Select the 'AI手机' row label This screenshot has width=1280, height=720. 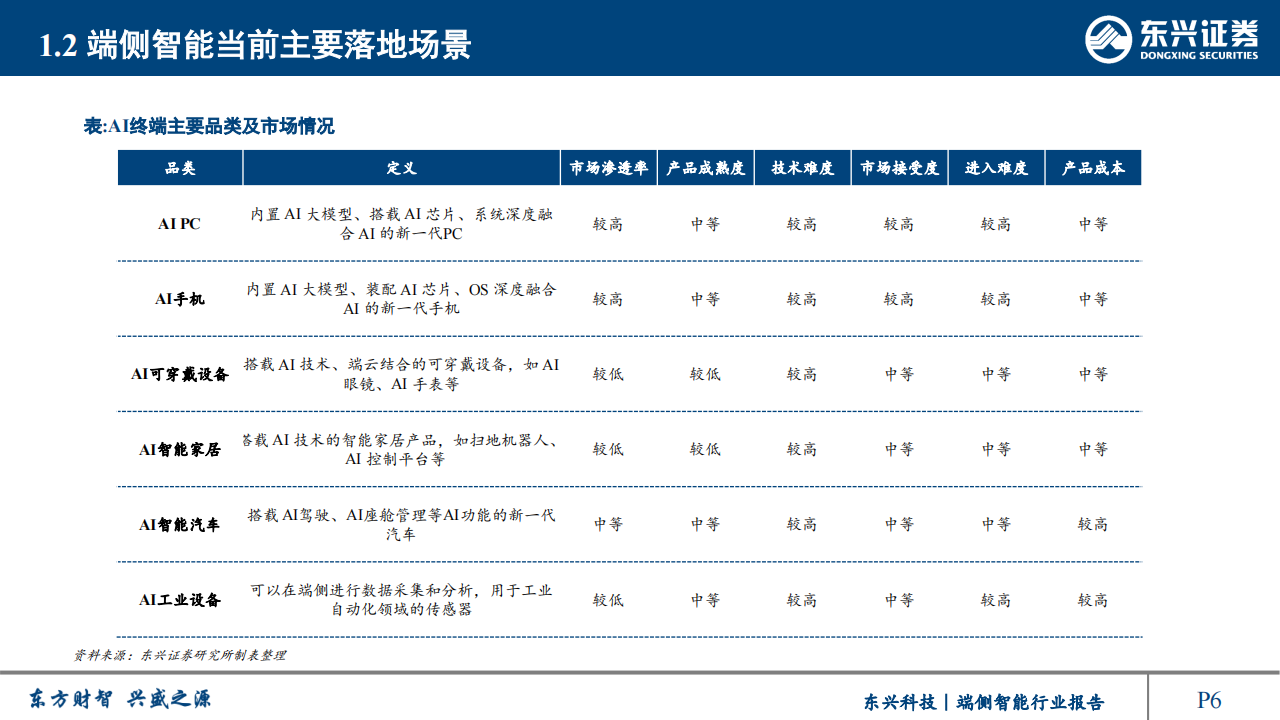pos(180,299)
